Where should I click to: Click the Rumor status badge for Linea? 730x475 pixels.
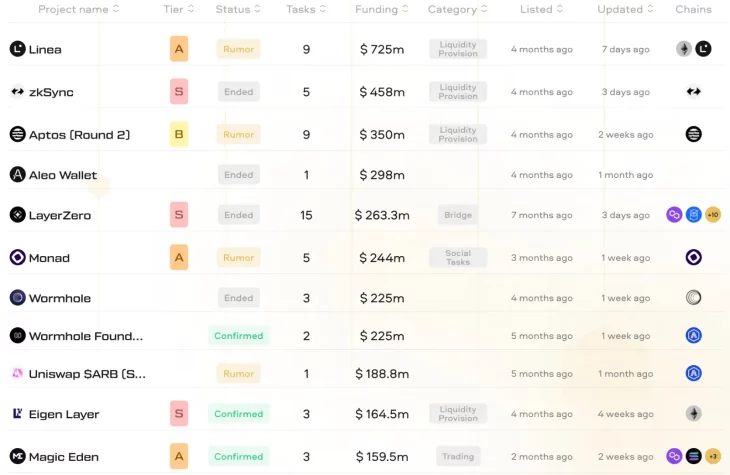pyautogui.click(x=239, y=49)
